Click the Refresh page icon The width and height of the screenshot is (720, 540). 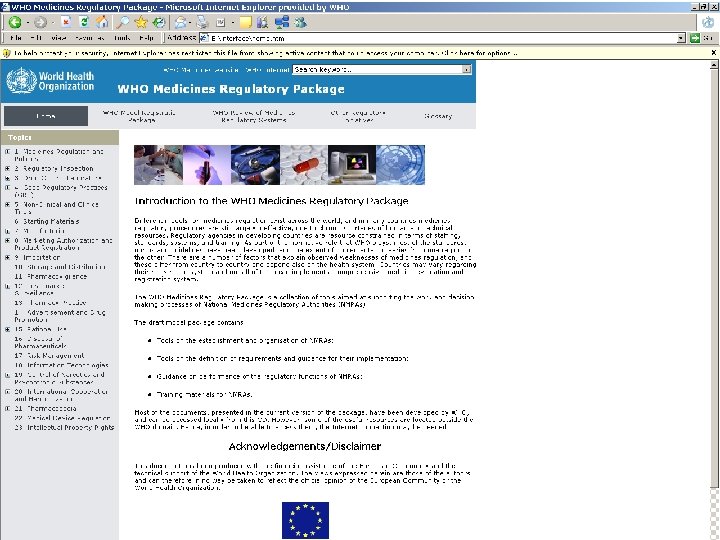click(x=84, y=22)
